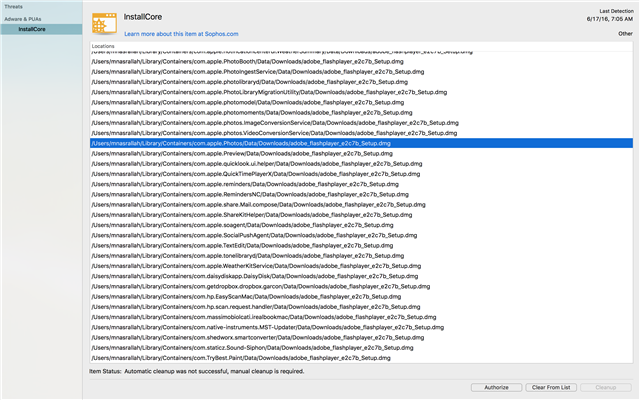Image resolution: width=640 pixels, height=400 pixels.
Task: Click the Cleanup button
Action: (x=606, y=387)
